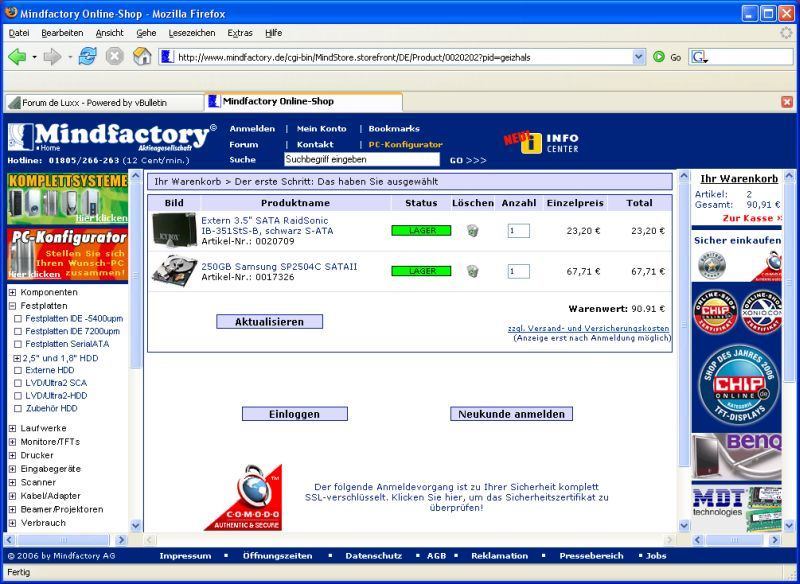
Task: Open the URL bar history dropdown
Action: pyautogui.click(x=639, y=57)
